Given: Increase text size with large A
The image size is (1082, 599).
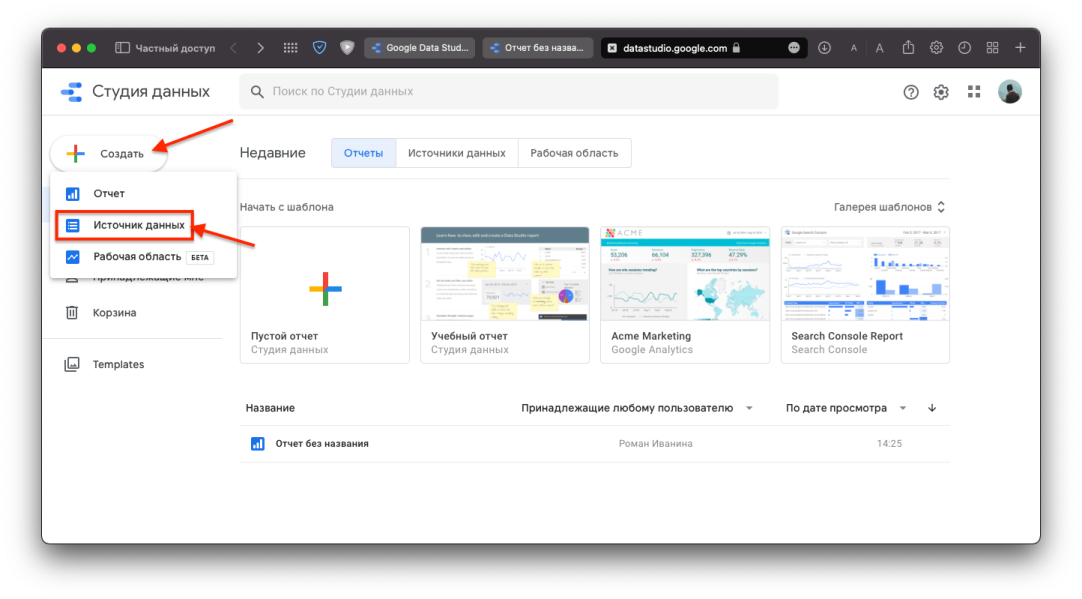Looking at the screenshot, I should (879, 48).
